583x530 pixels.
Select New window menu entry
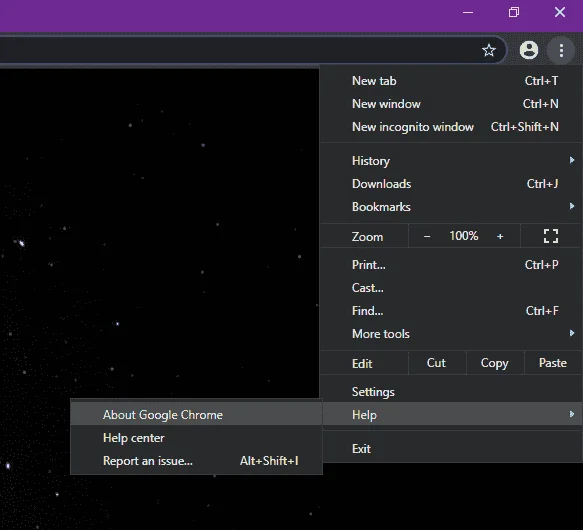coord(452,104)
